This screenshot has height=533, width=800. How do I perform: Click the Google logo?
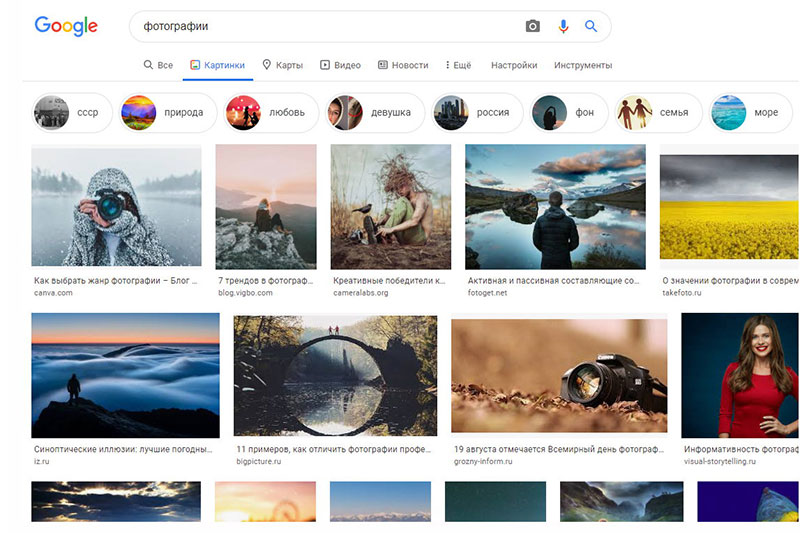66,26
